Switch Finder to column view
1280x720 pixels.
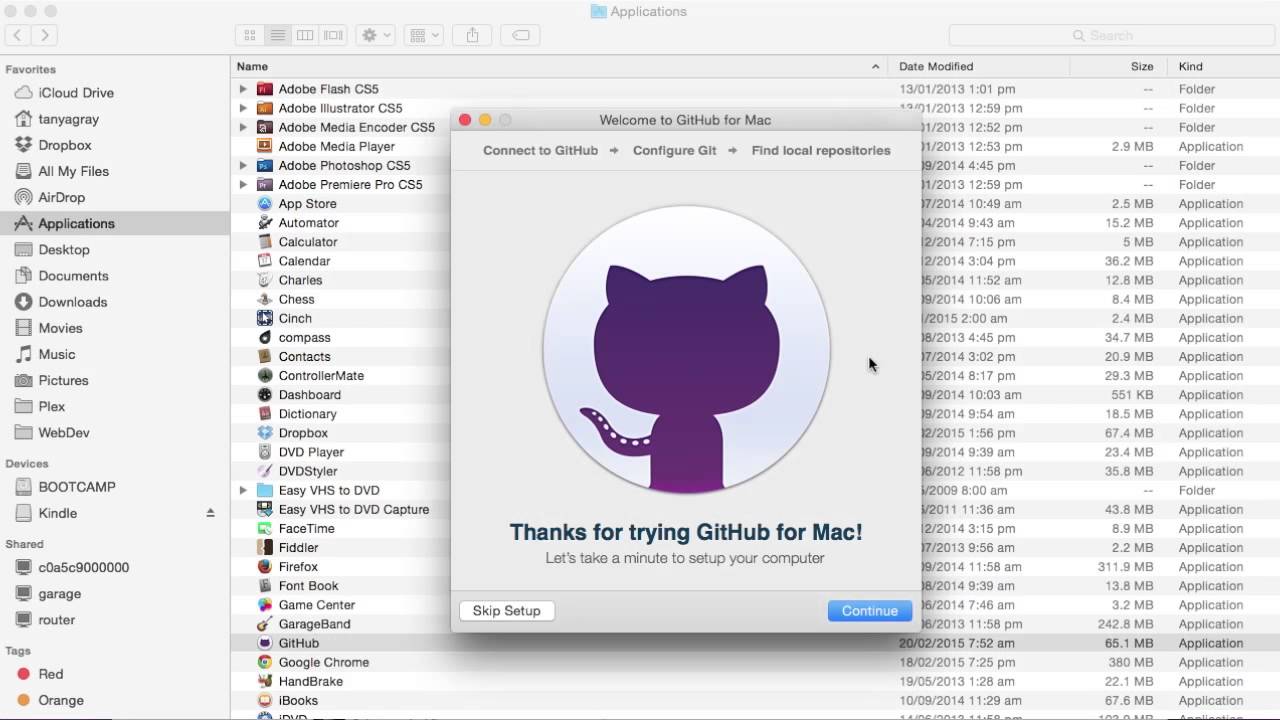[305, 35]
